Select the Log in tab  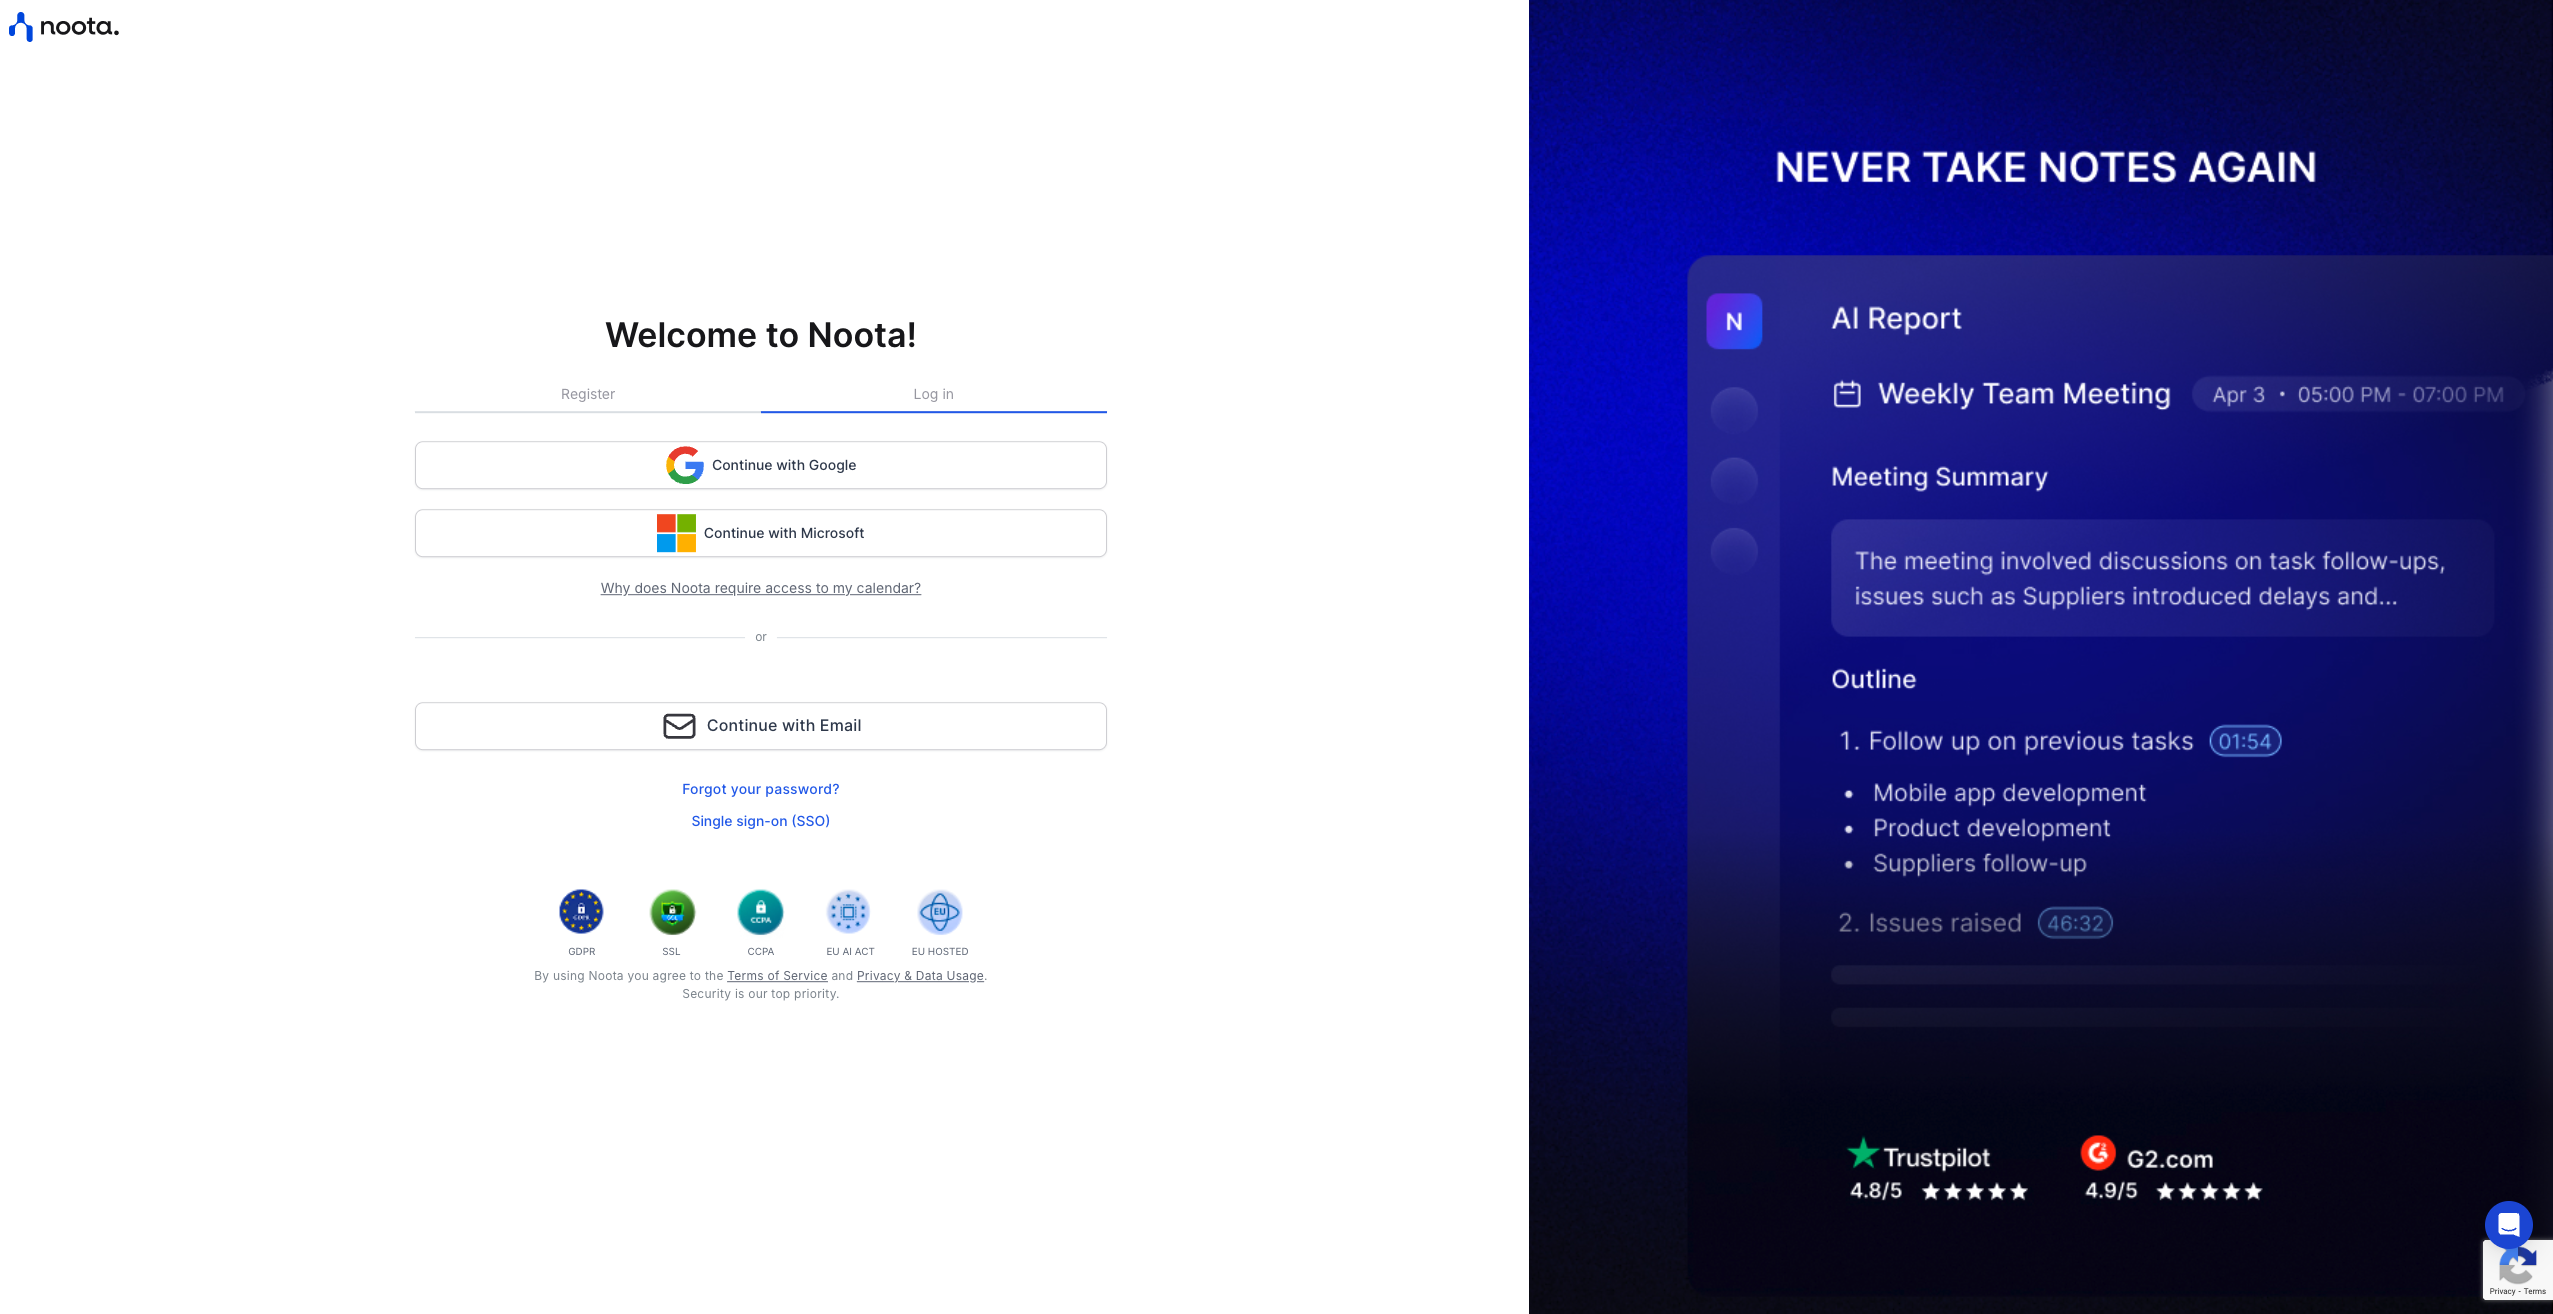[x=933, y=394]
